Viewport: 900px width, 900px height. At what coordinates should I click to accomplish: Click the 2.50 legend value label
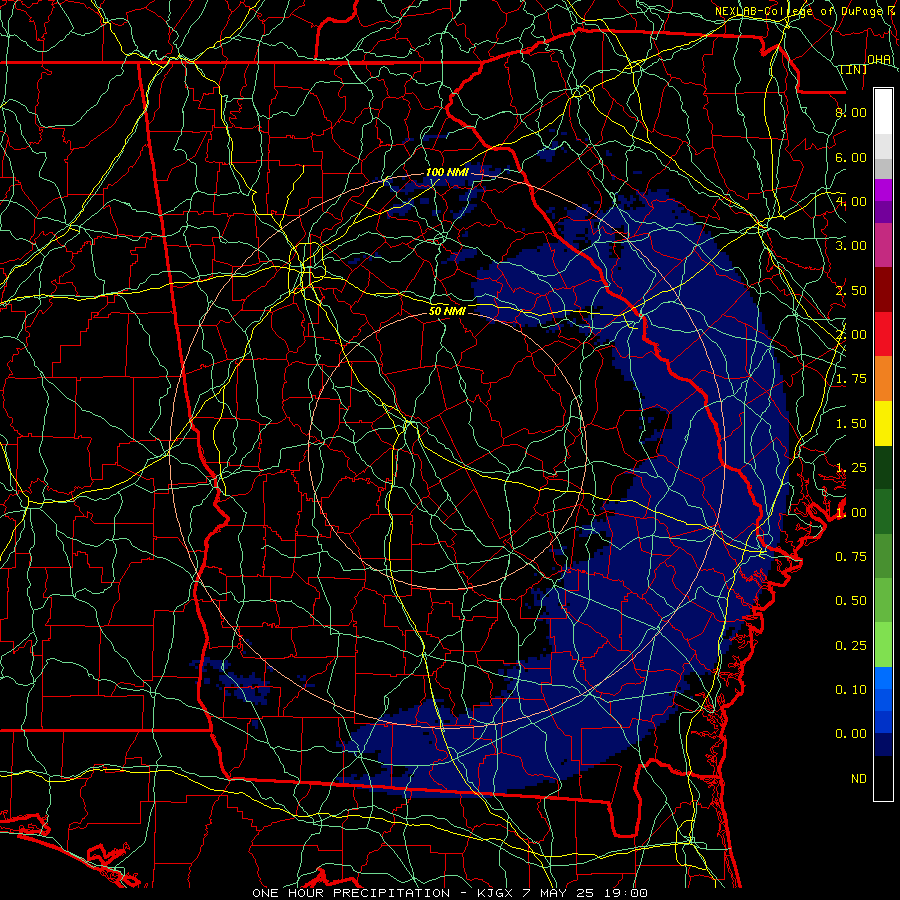click(851, 290)
